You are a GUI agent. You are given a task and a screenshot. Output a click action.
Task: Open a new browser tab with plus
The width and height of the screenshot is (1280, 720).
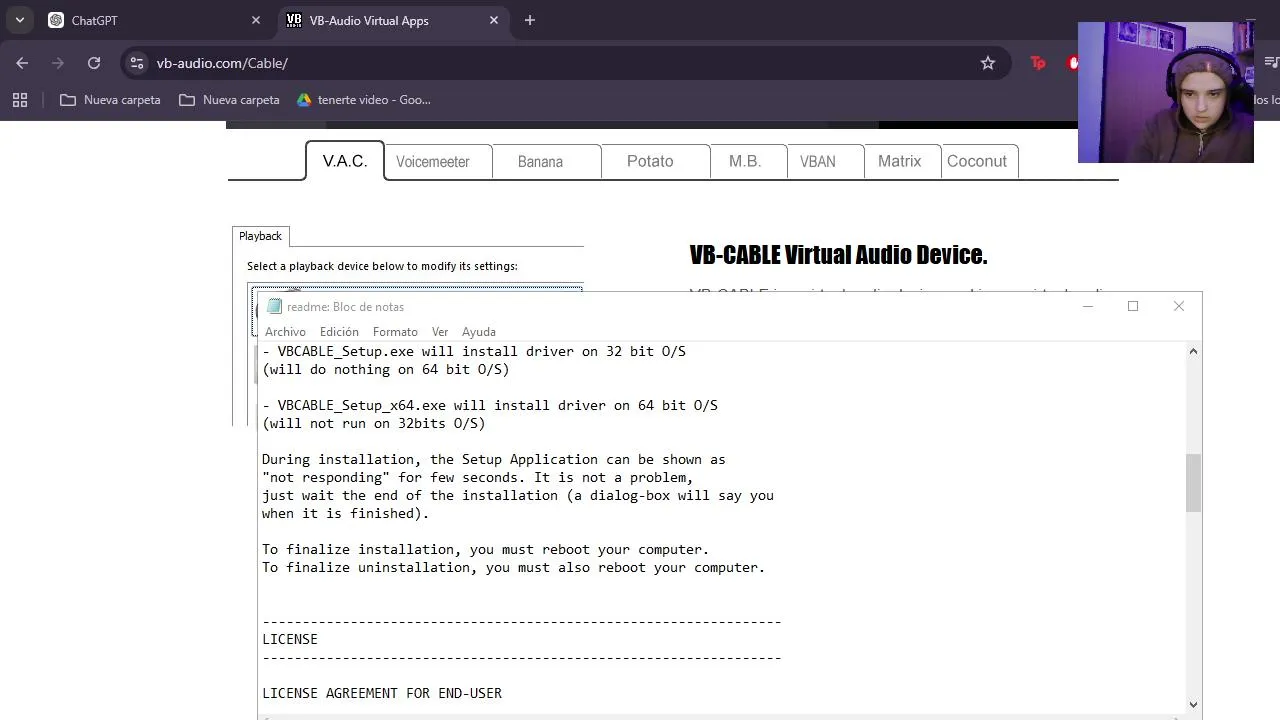pos(530,20)
